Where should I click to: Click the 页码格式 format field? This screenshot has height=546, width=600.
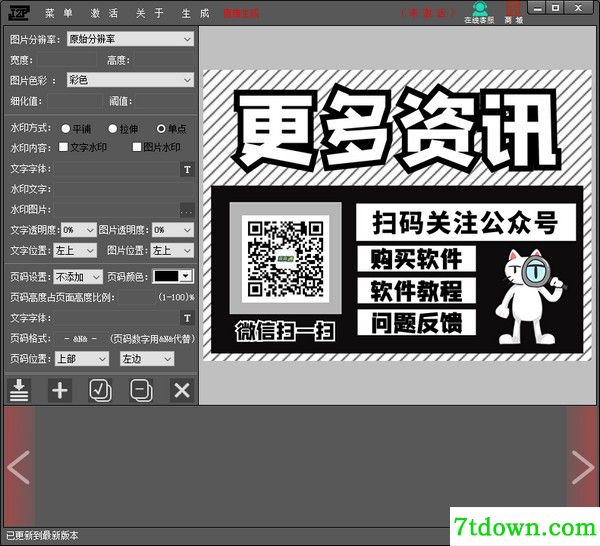point(81,339)
